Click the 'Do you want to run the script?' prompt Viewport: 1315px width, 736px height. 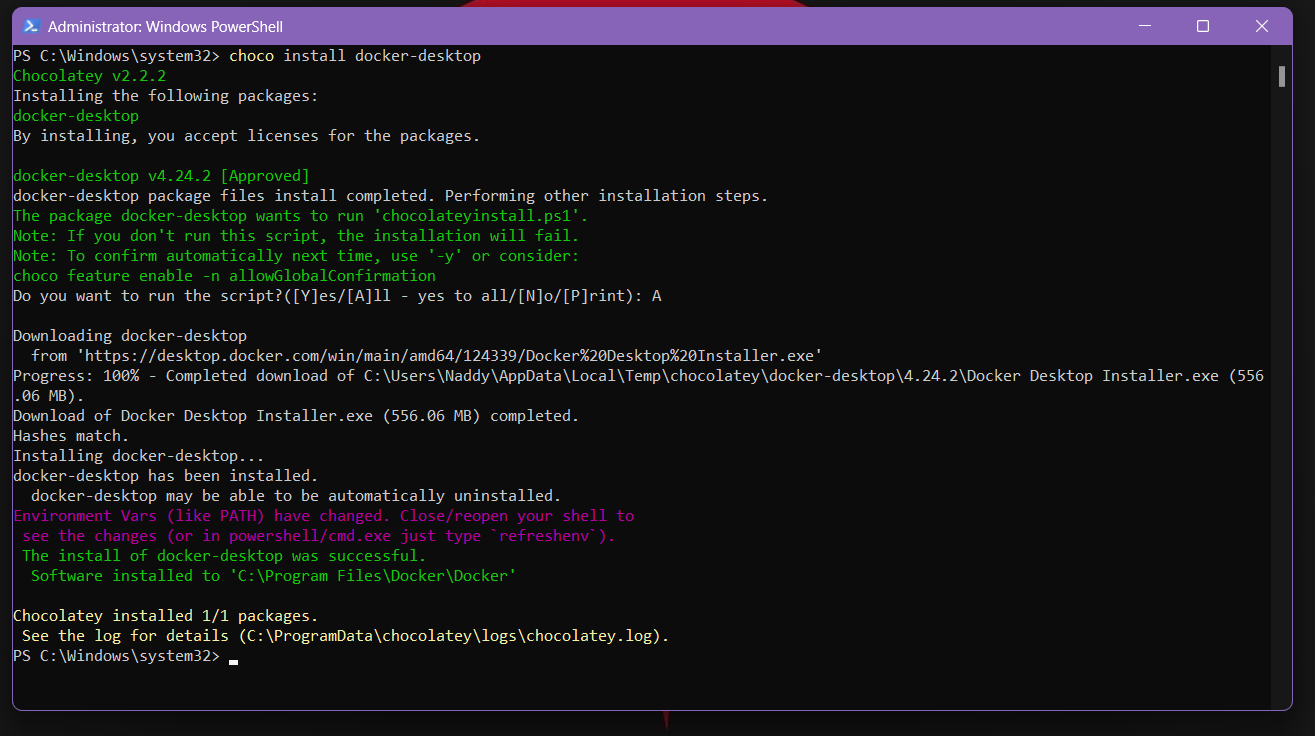point(337,296)
